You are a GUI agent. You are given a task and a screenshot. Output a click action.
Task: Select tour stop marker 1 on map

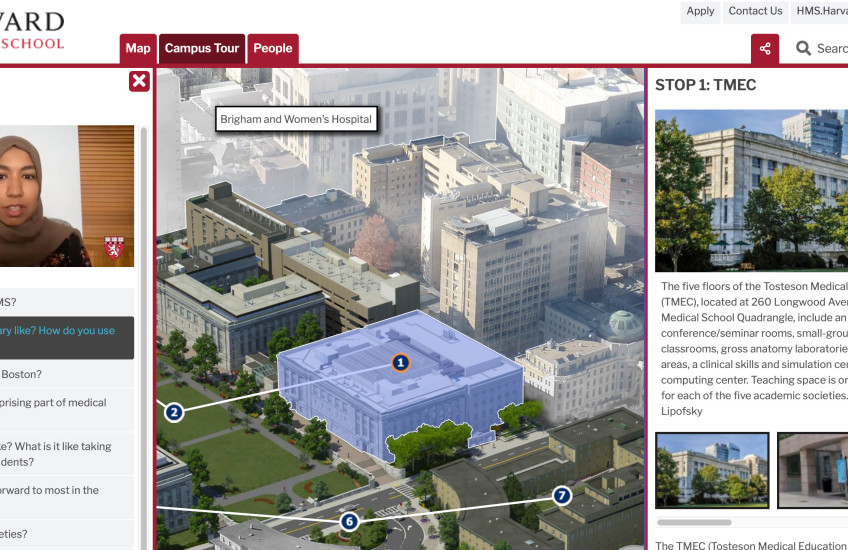point(400,362)
